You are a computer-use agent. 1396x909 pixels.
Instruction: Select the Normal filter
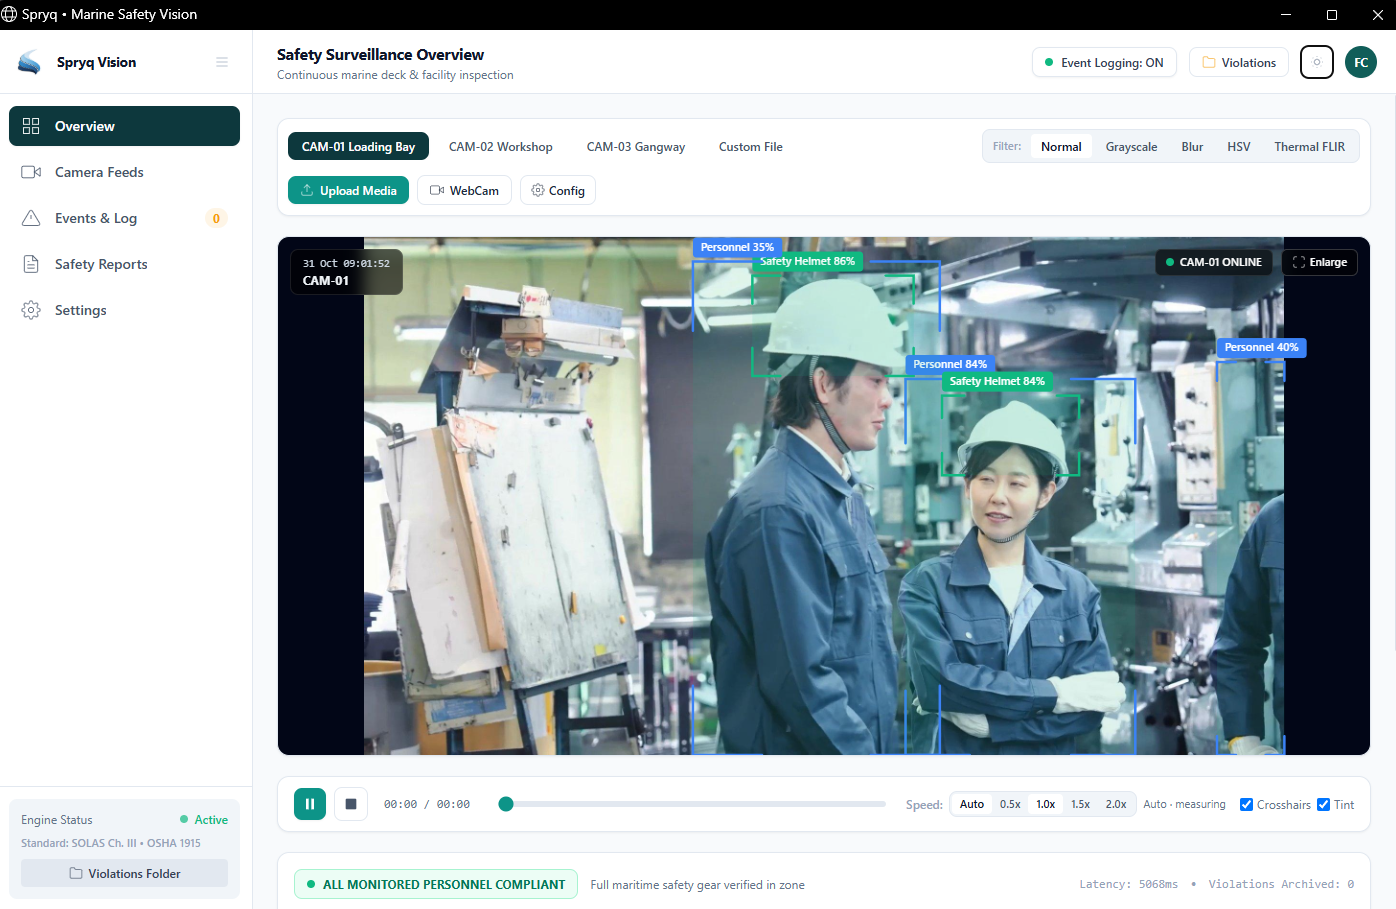(x=1061, y=146)
